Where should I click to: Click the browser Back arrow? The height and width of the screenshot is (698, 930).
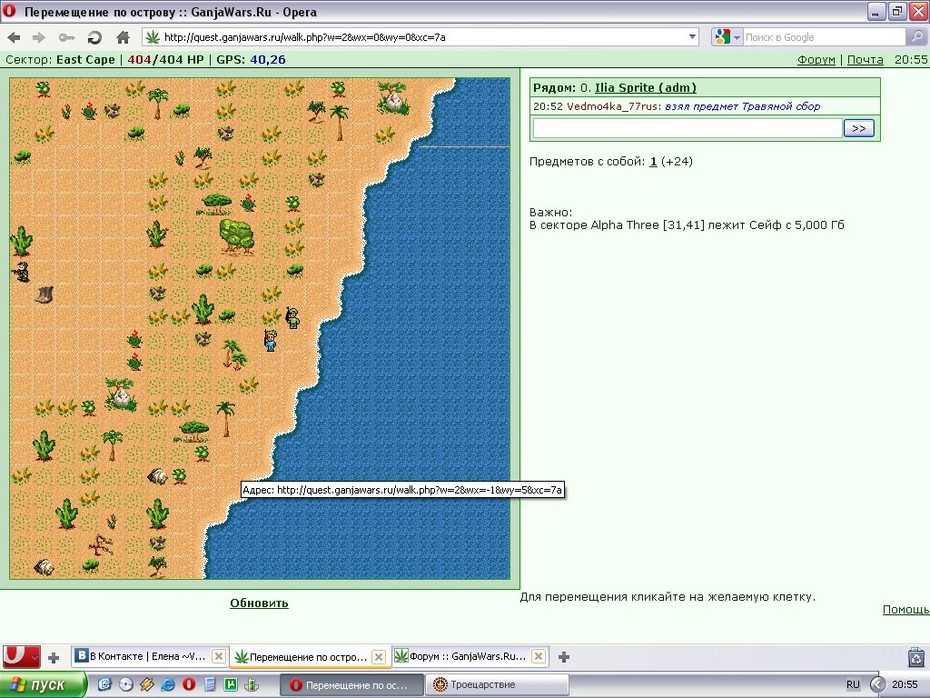14,37
